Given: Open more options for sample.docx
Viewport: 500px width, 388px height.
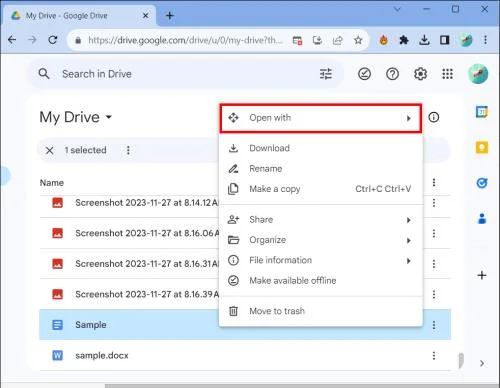Looking at the screenshot, I should point(434,356).
